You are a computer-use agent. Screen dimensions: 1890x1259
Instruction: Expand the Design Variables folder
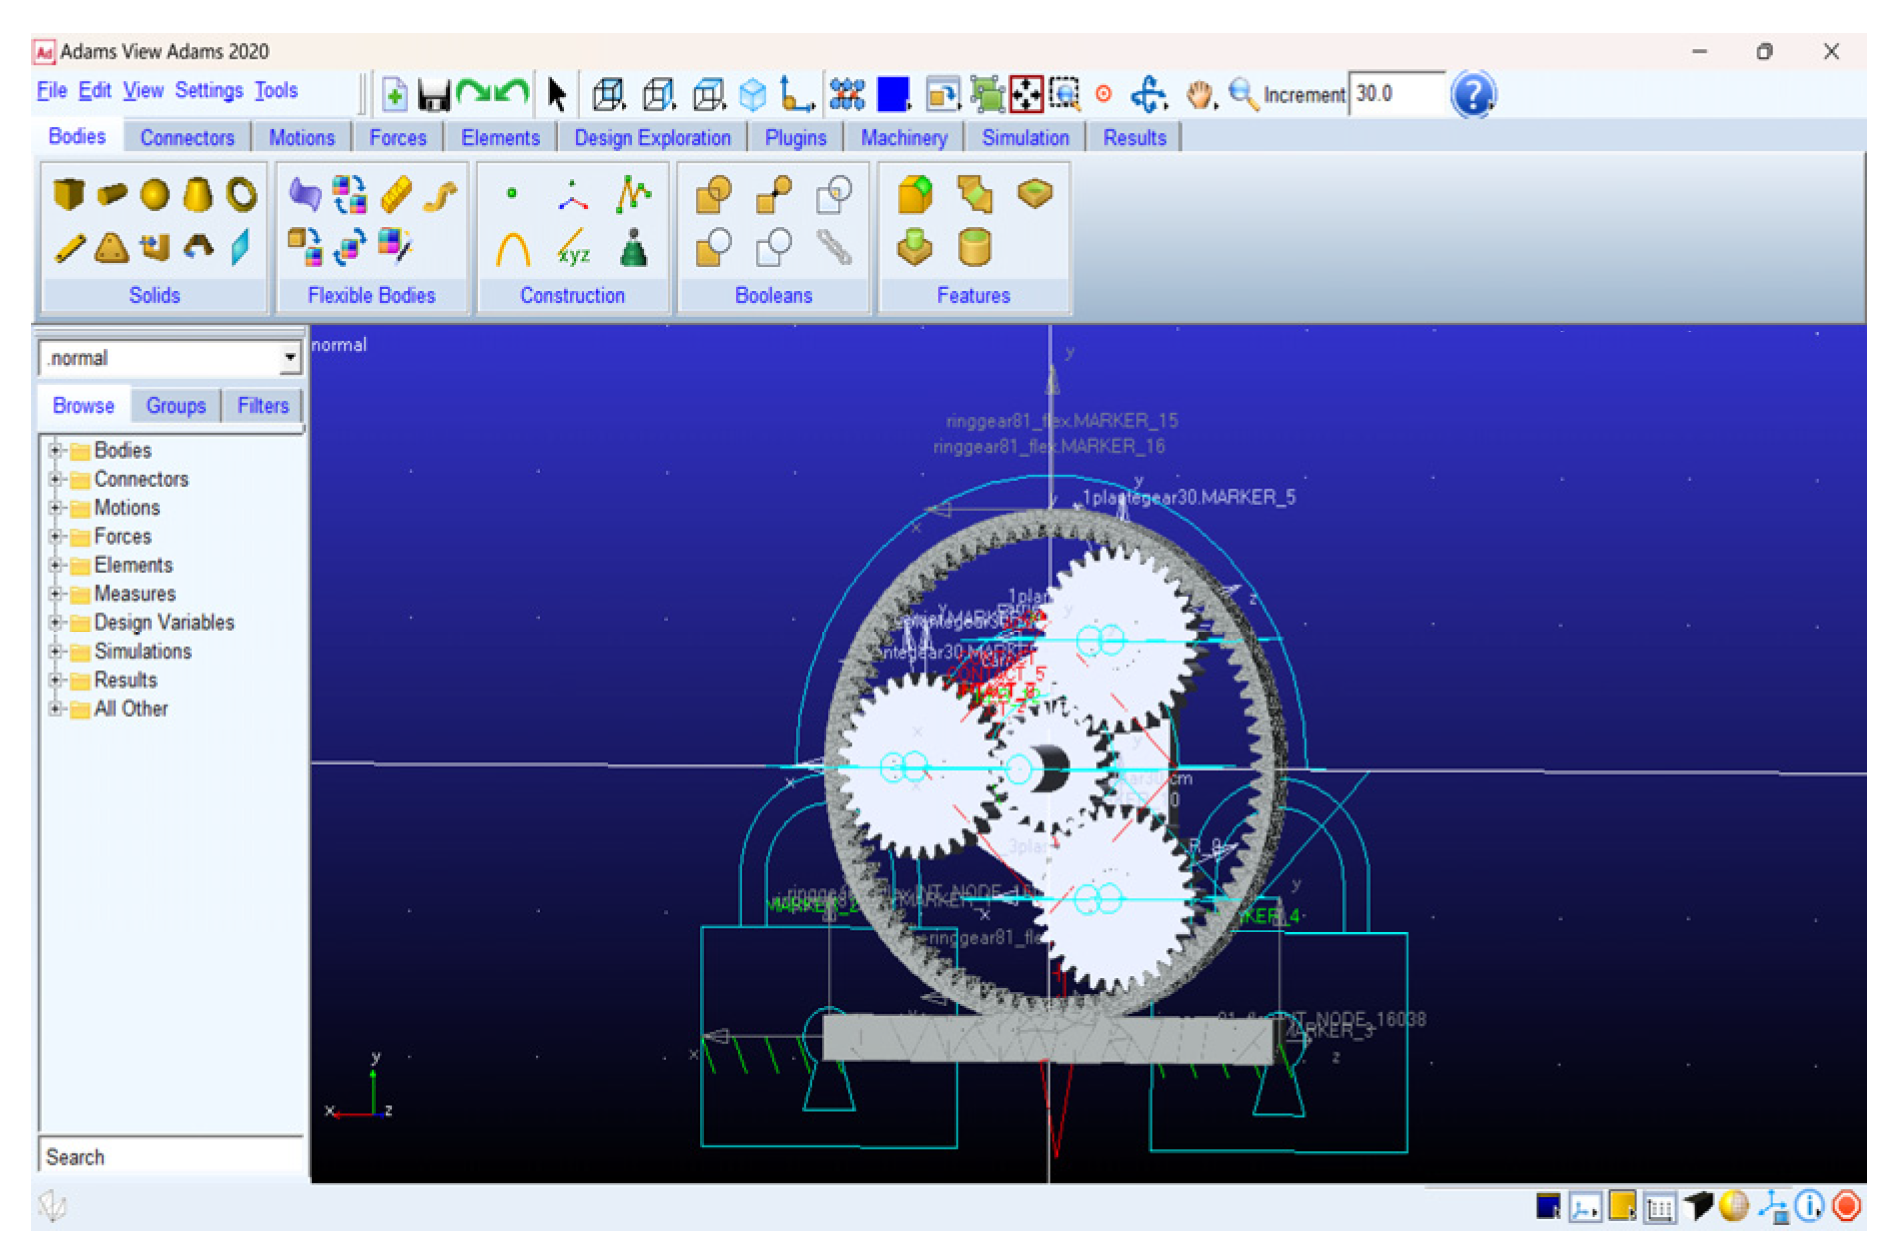(57, 622)
